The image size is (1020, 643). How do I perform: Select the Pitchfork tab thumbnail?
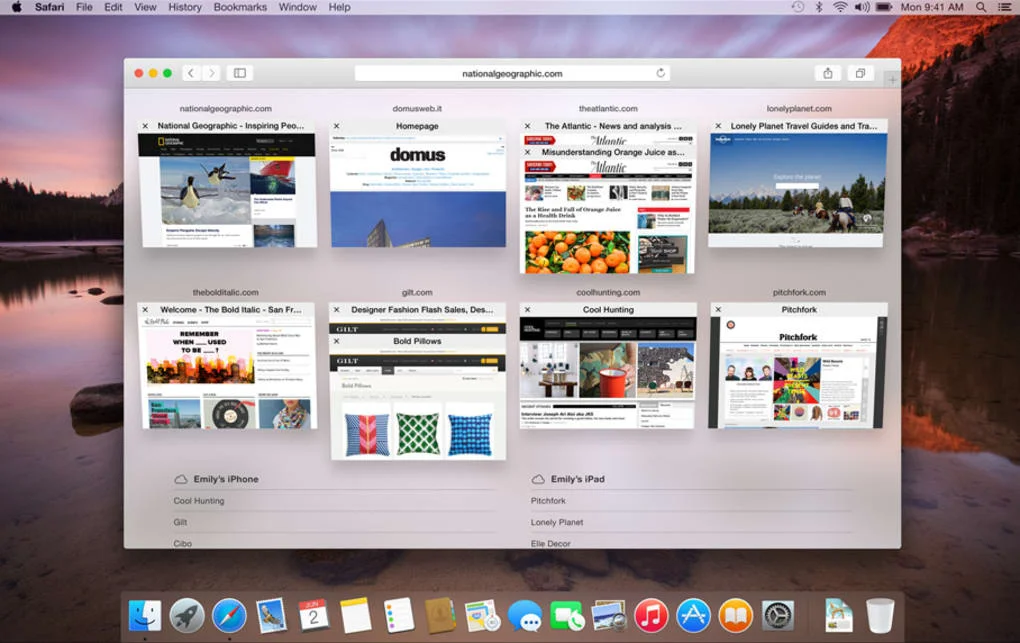point(798,366)
